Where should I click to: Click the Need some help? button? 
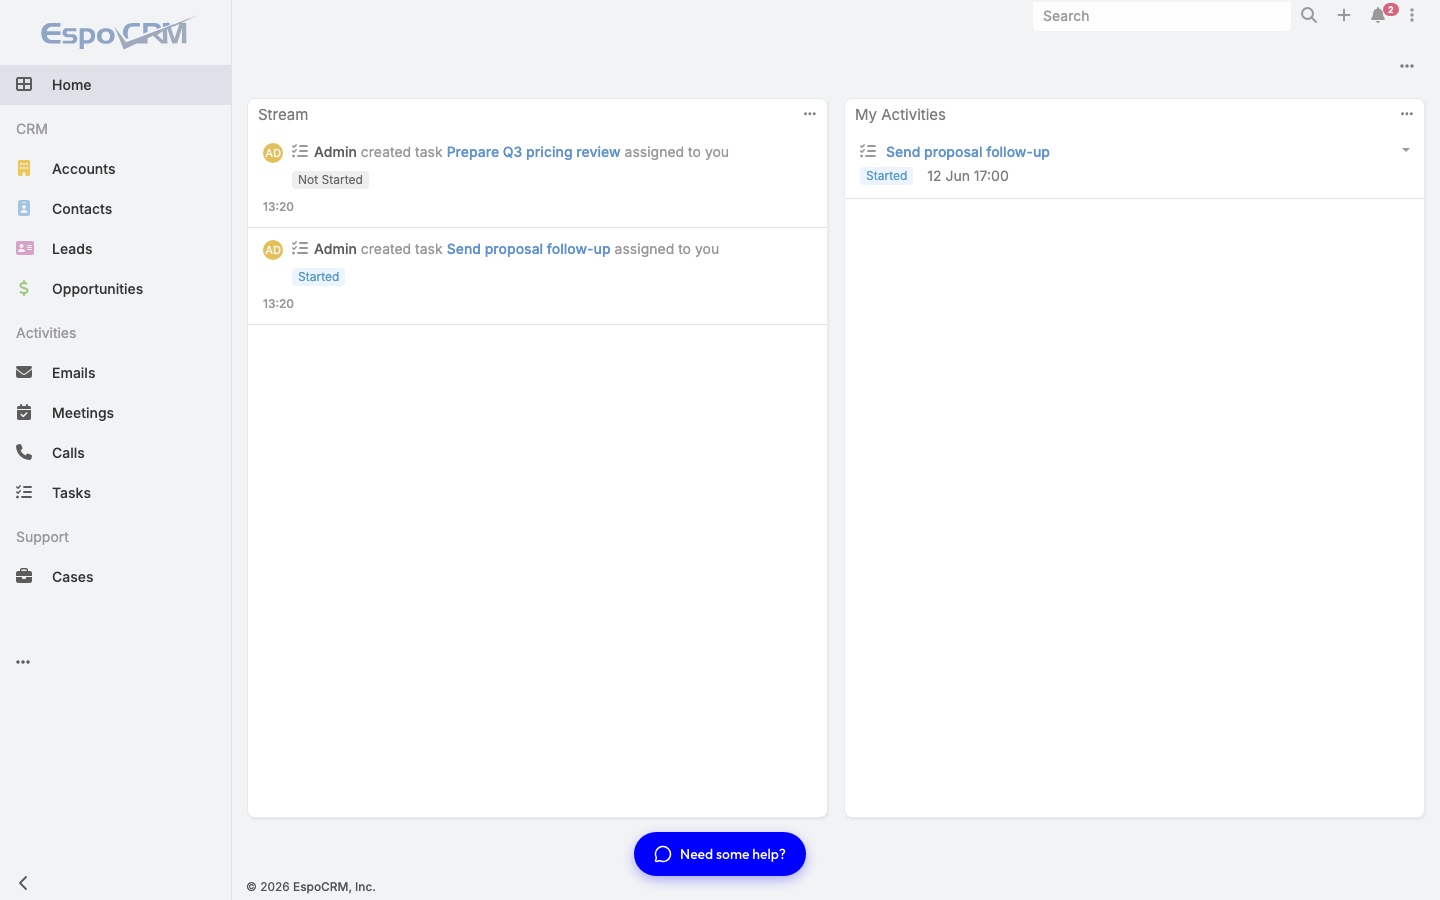point(720,854)
